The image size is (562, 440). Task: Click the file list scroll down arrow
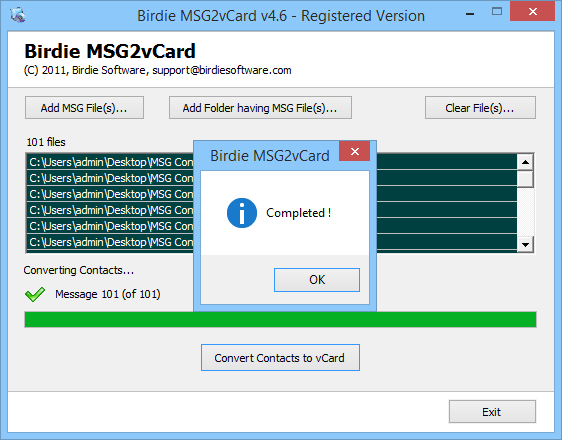click(525, 245)
